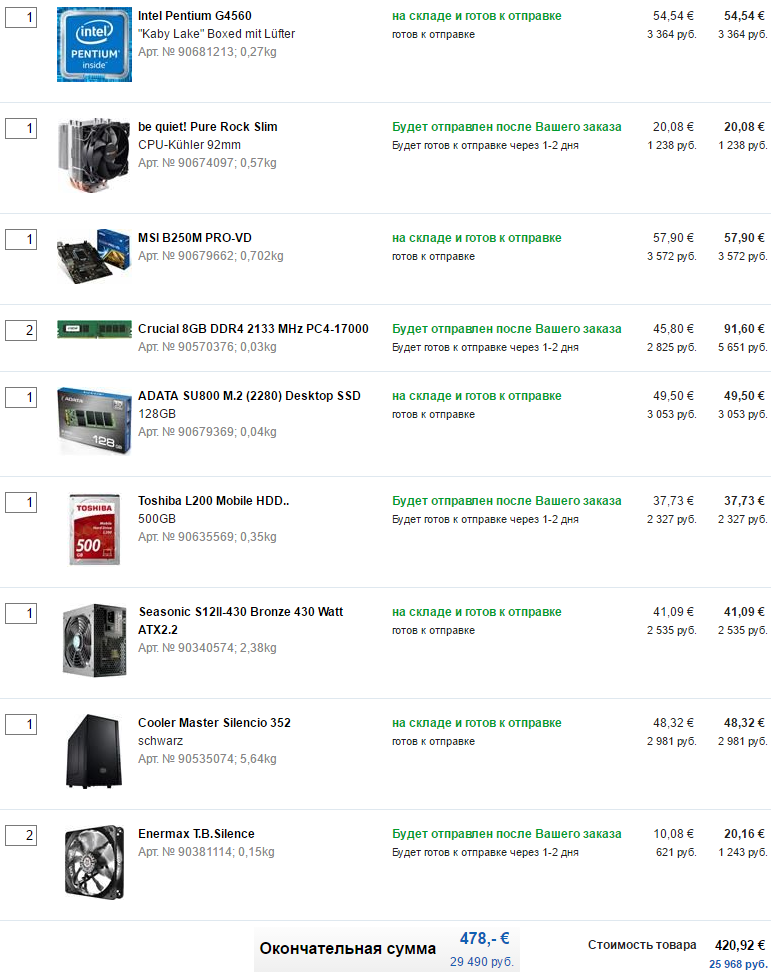This screenshot has width=775, height=977.
Task: Open the Cooler Master Silencio 352 case image
Action: 94,751
